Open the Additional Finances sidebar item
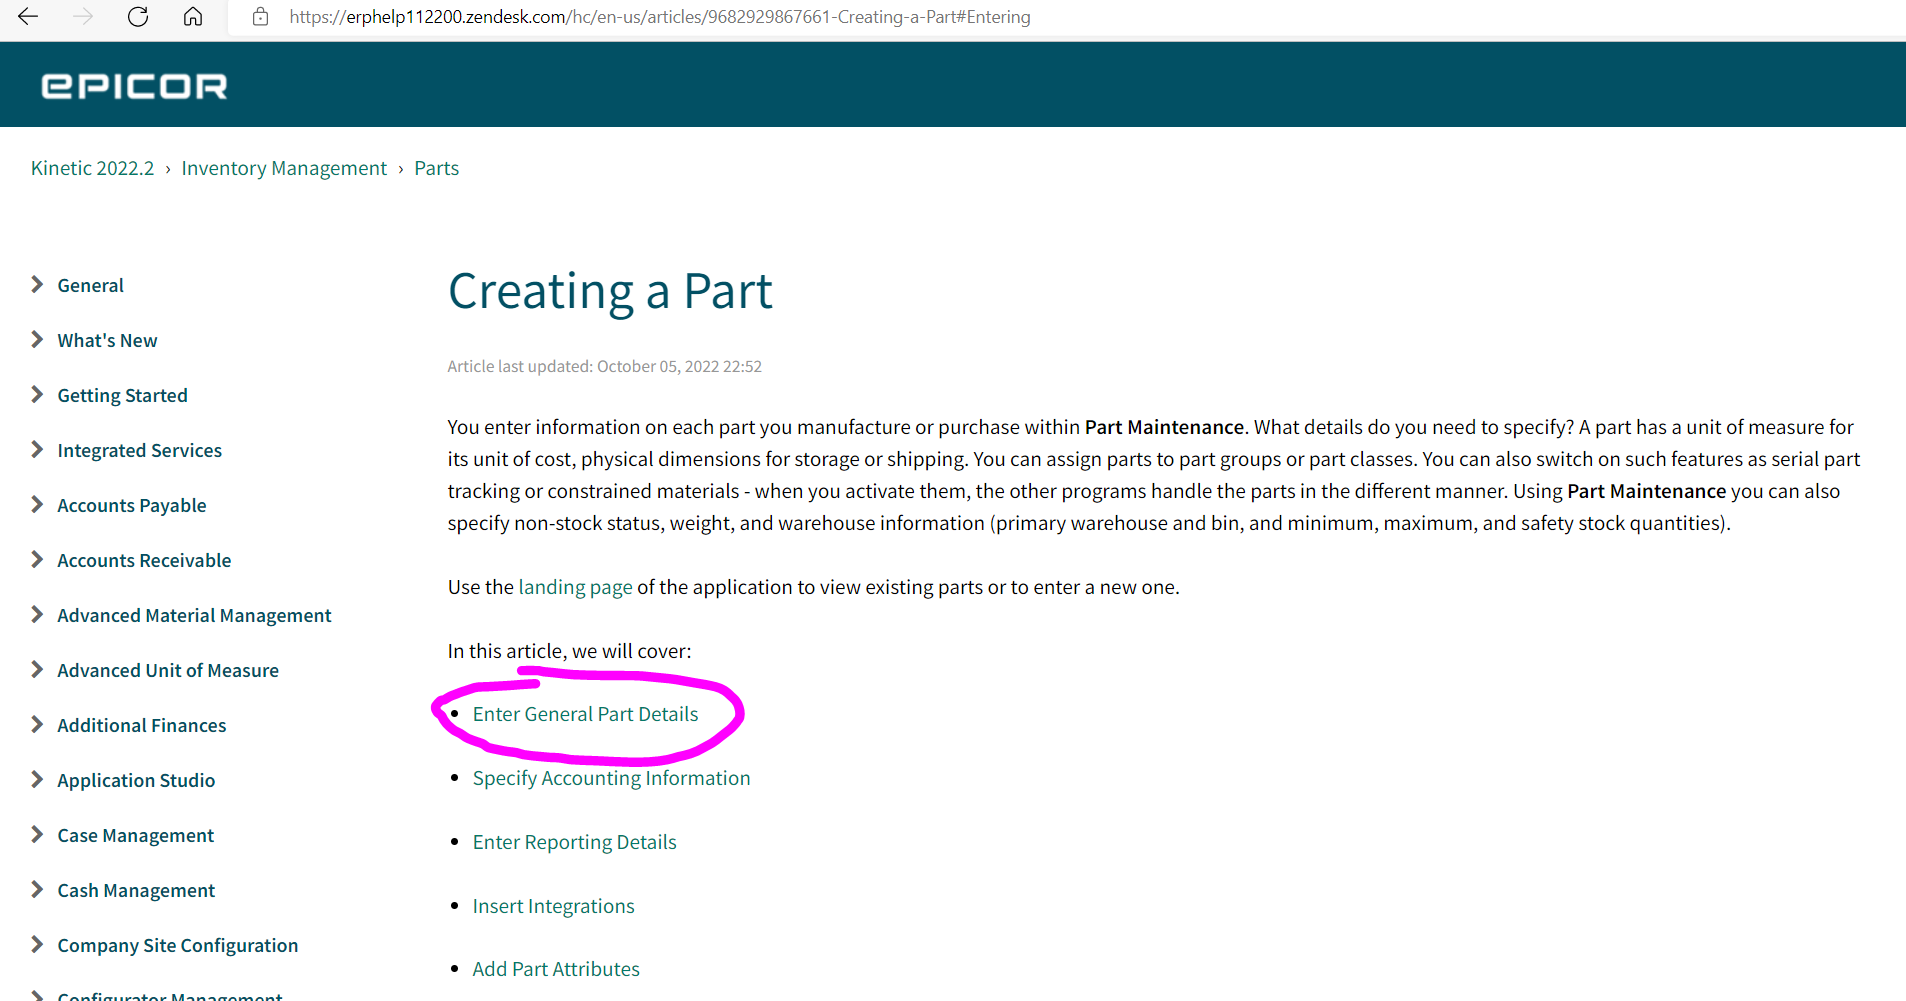 click(x=141, y=725)
